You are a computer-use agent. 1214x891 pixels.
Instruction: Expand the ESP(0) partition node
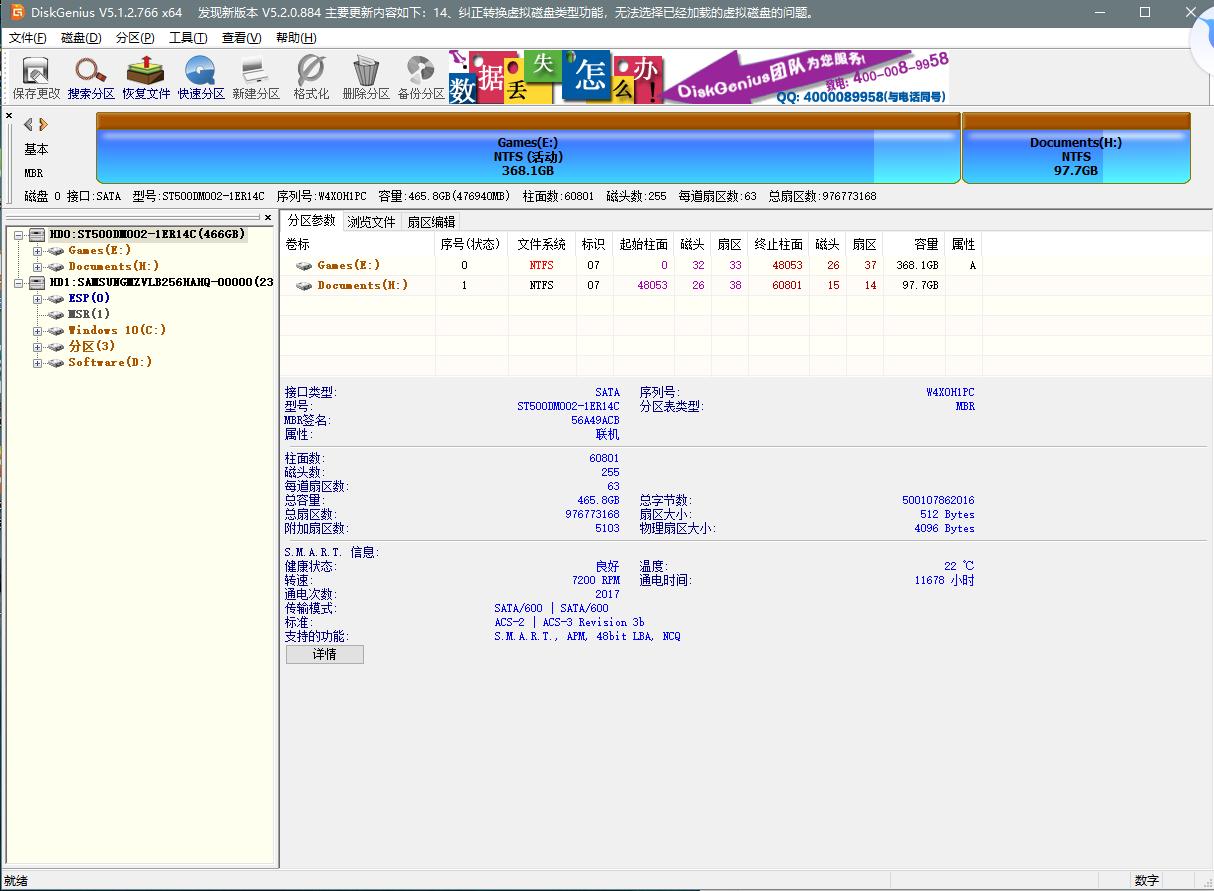tap(38, 298)
